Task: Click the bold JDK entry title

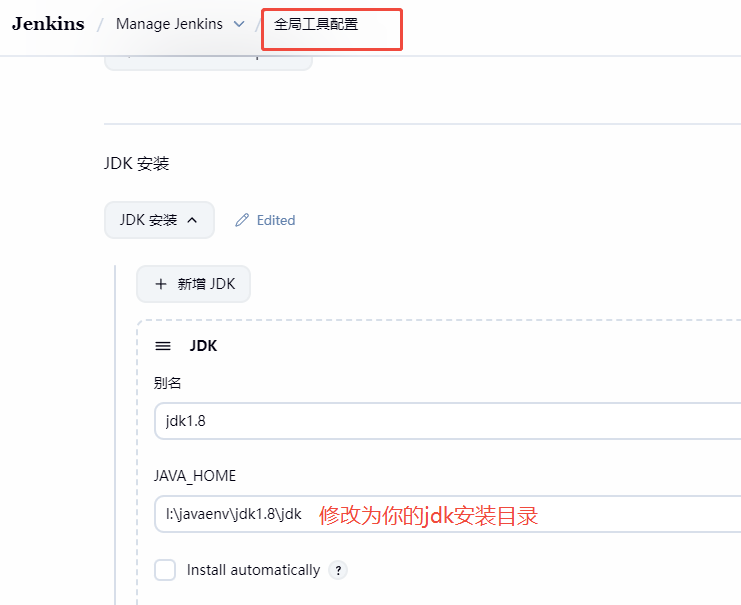Action: tap(203, 346)
